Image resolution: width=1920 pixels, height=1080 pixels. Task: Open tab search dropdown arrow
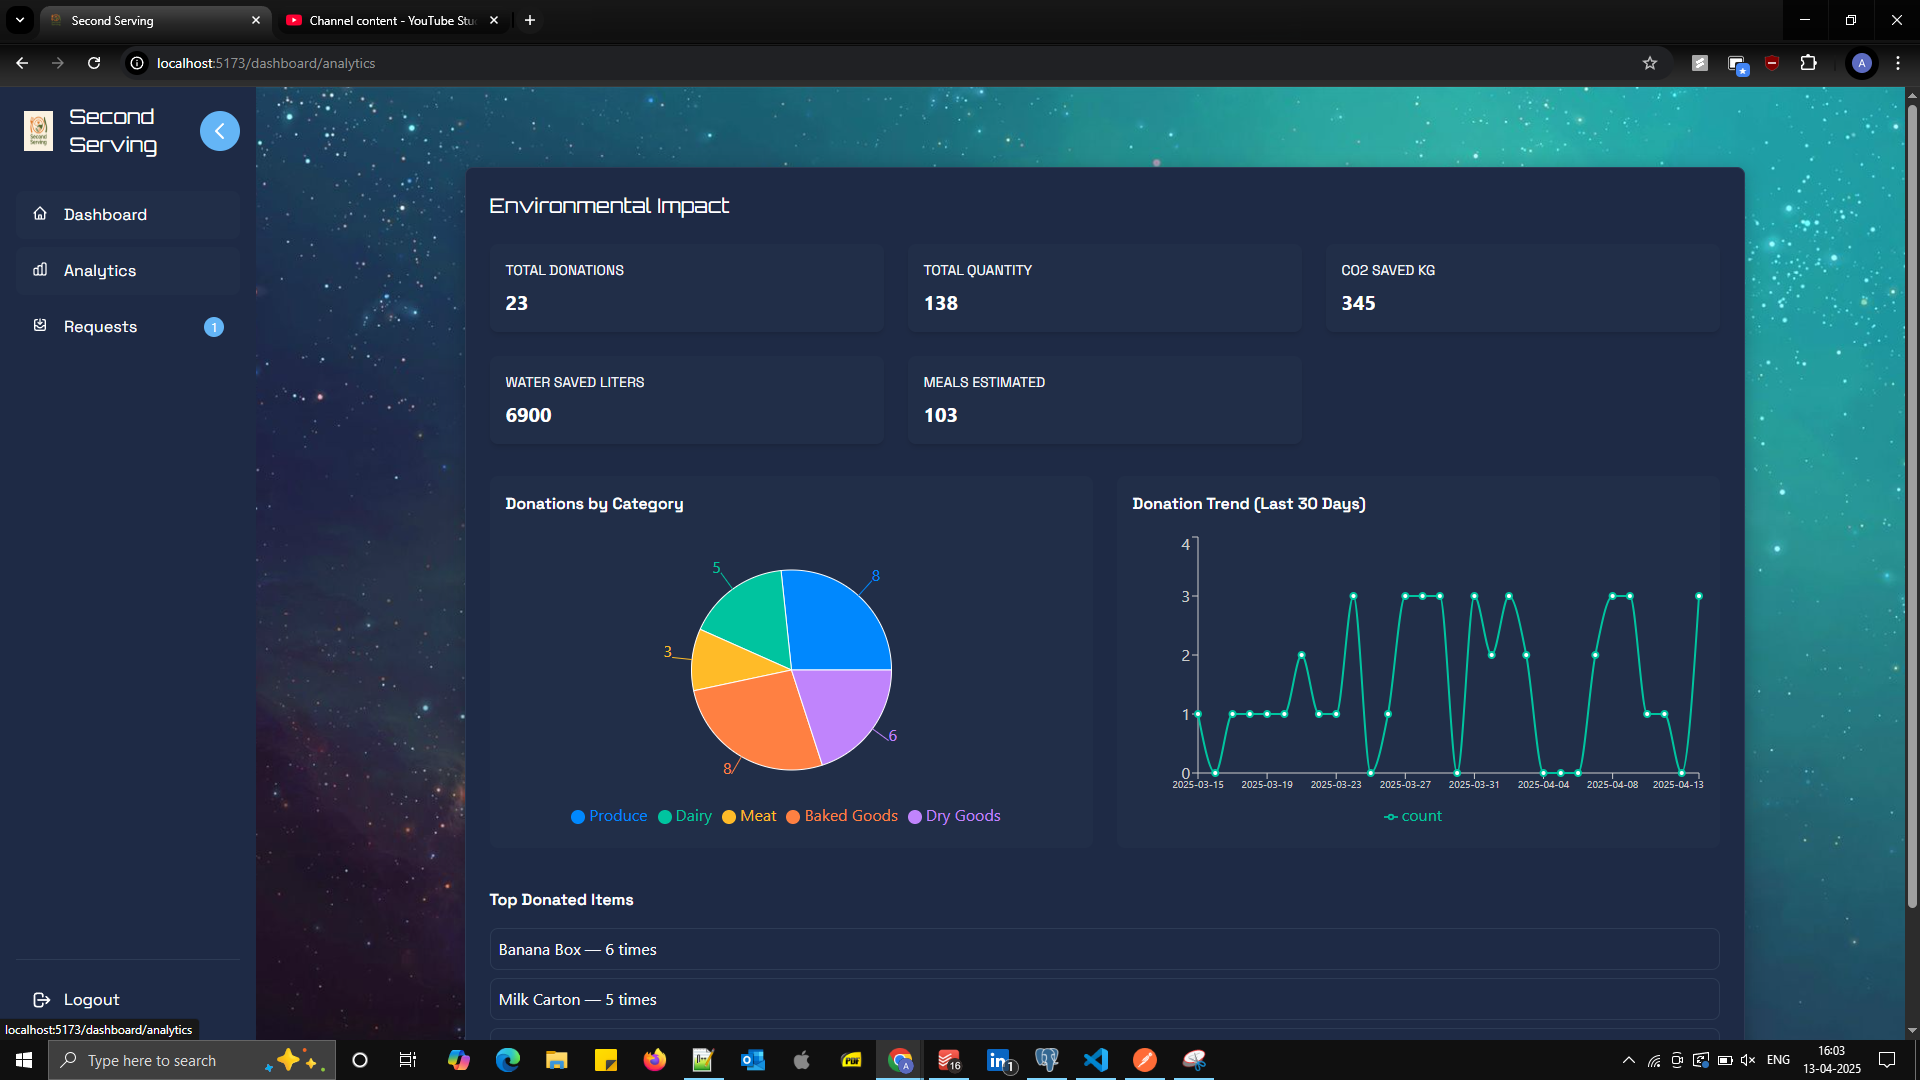(19, 20)
